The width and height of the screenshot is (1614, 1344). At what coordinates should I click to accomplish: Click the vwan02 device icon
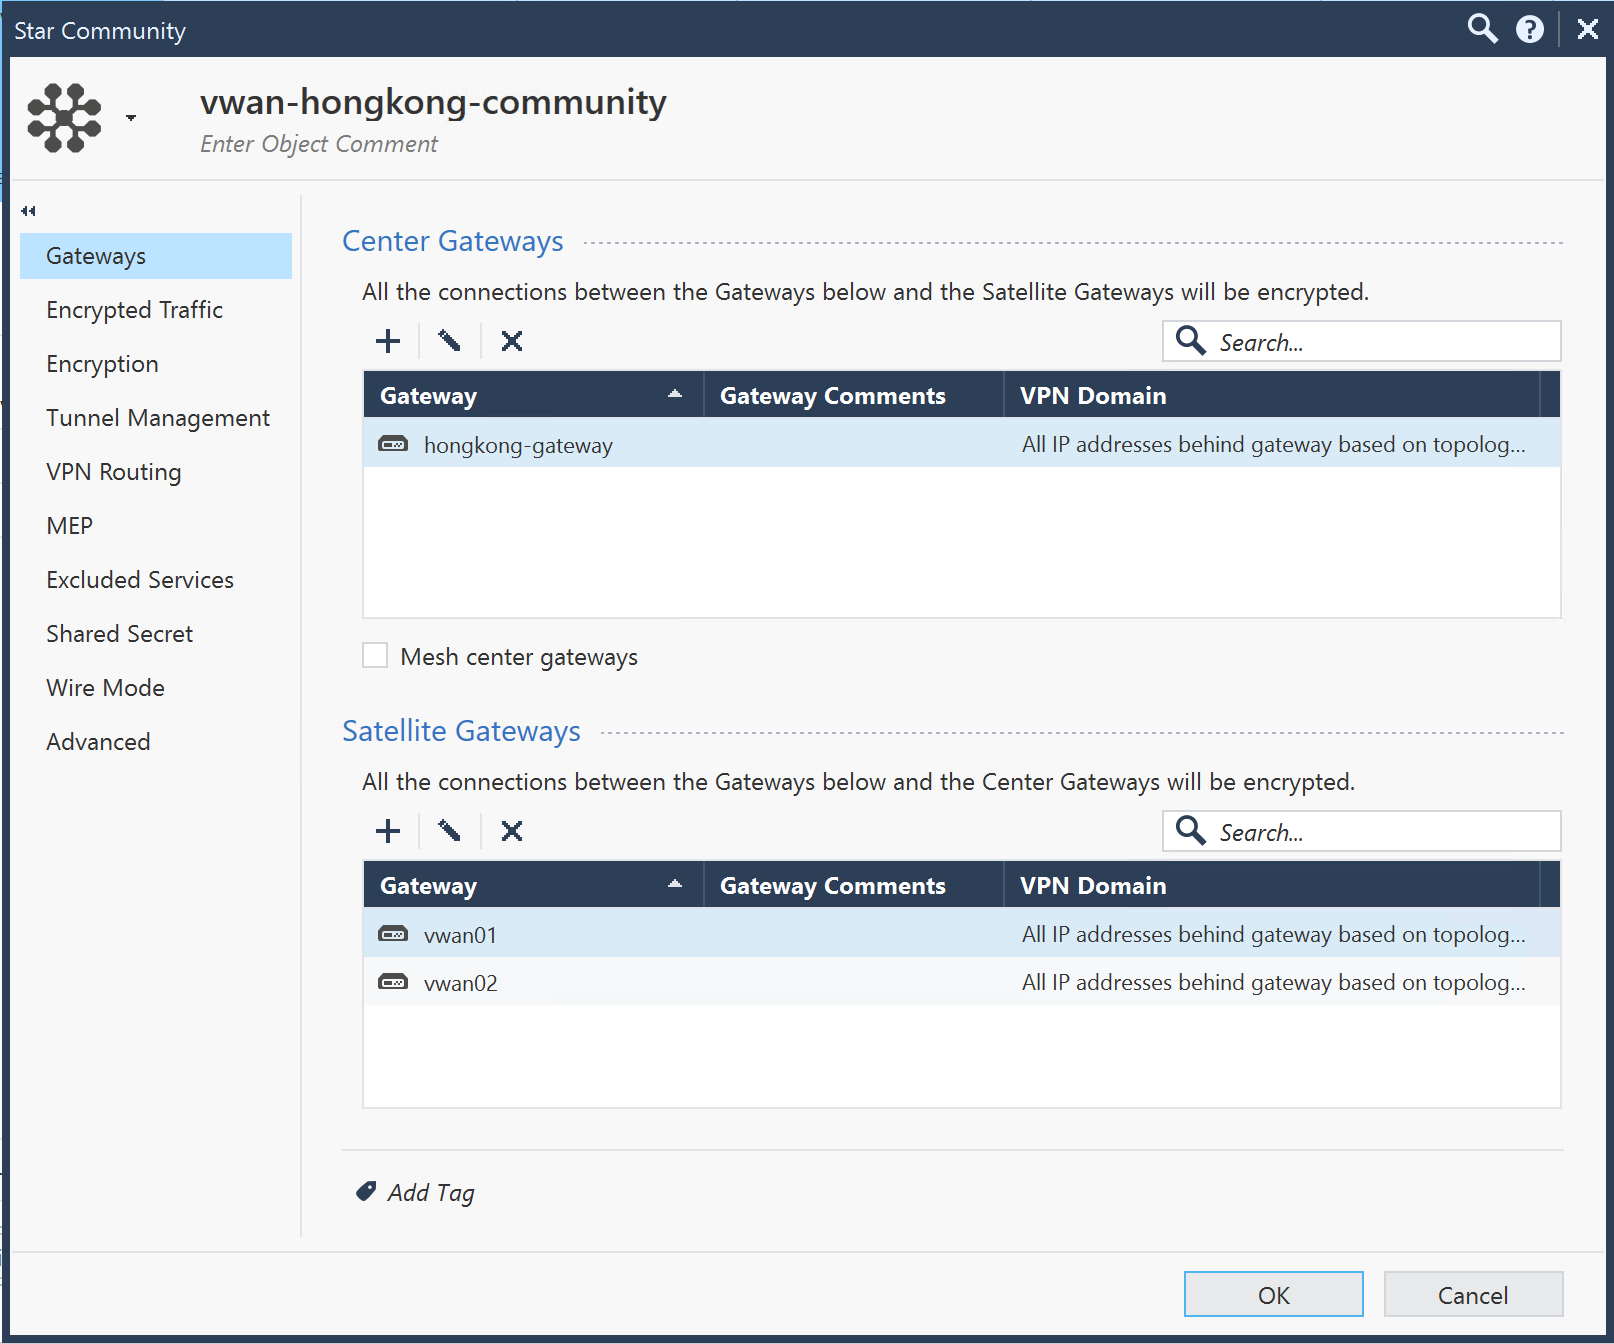tap(393, 982)
